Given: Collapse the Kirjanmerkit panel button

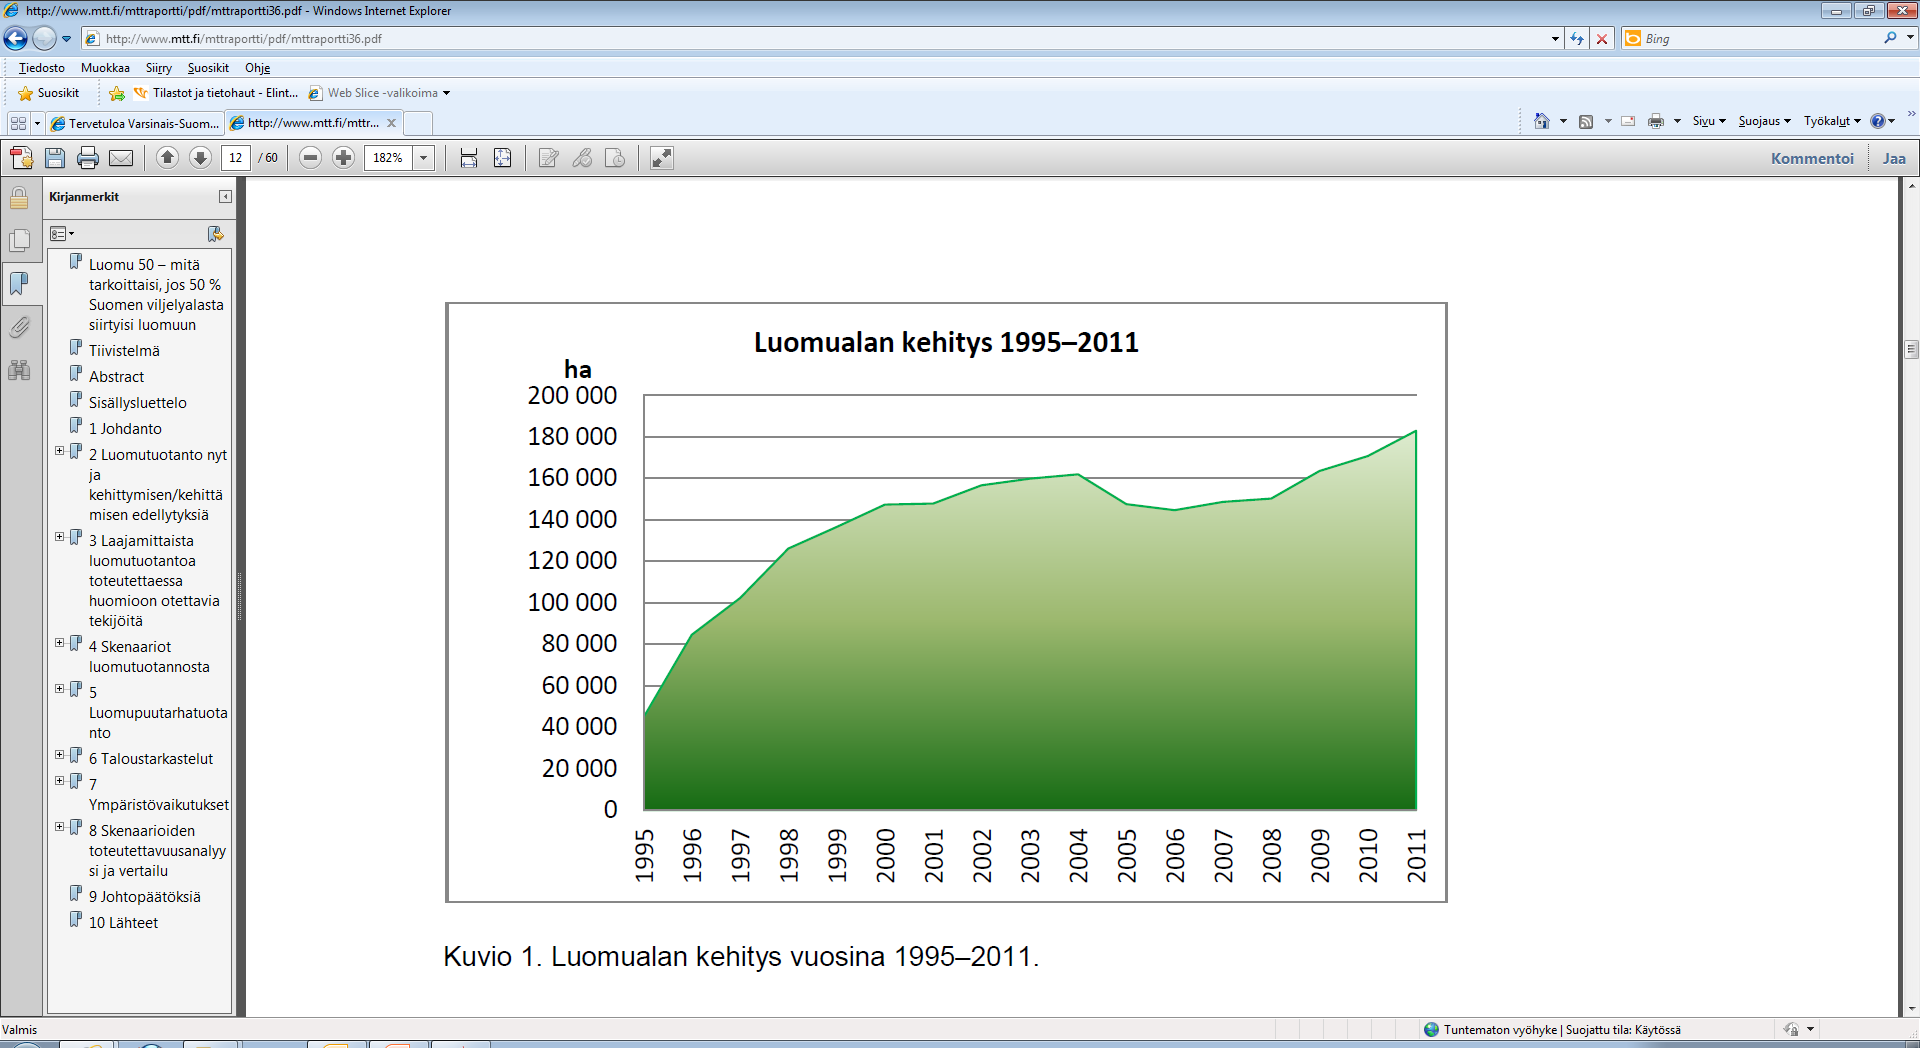Looking at the screenshot, I should [x=225, y=197].
